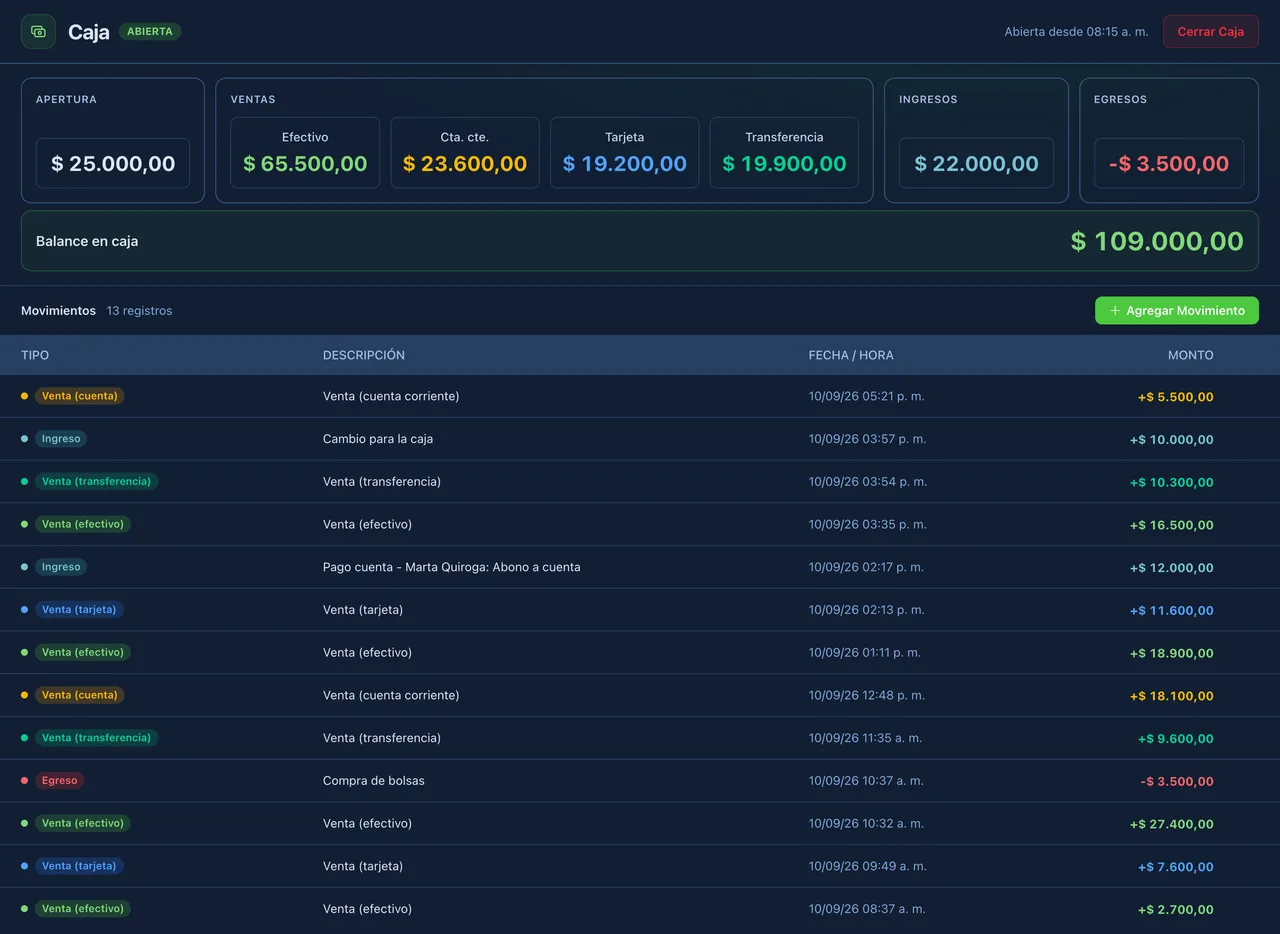Screen dimensions: 1280x934
Task: Select the Apertura amount $ 25.000,00
Action: pos(113,163)
